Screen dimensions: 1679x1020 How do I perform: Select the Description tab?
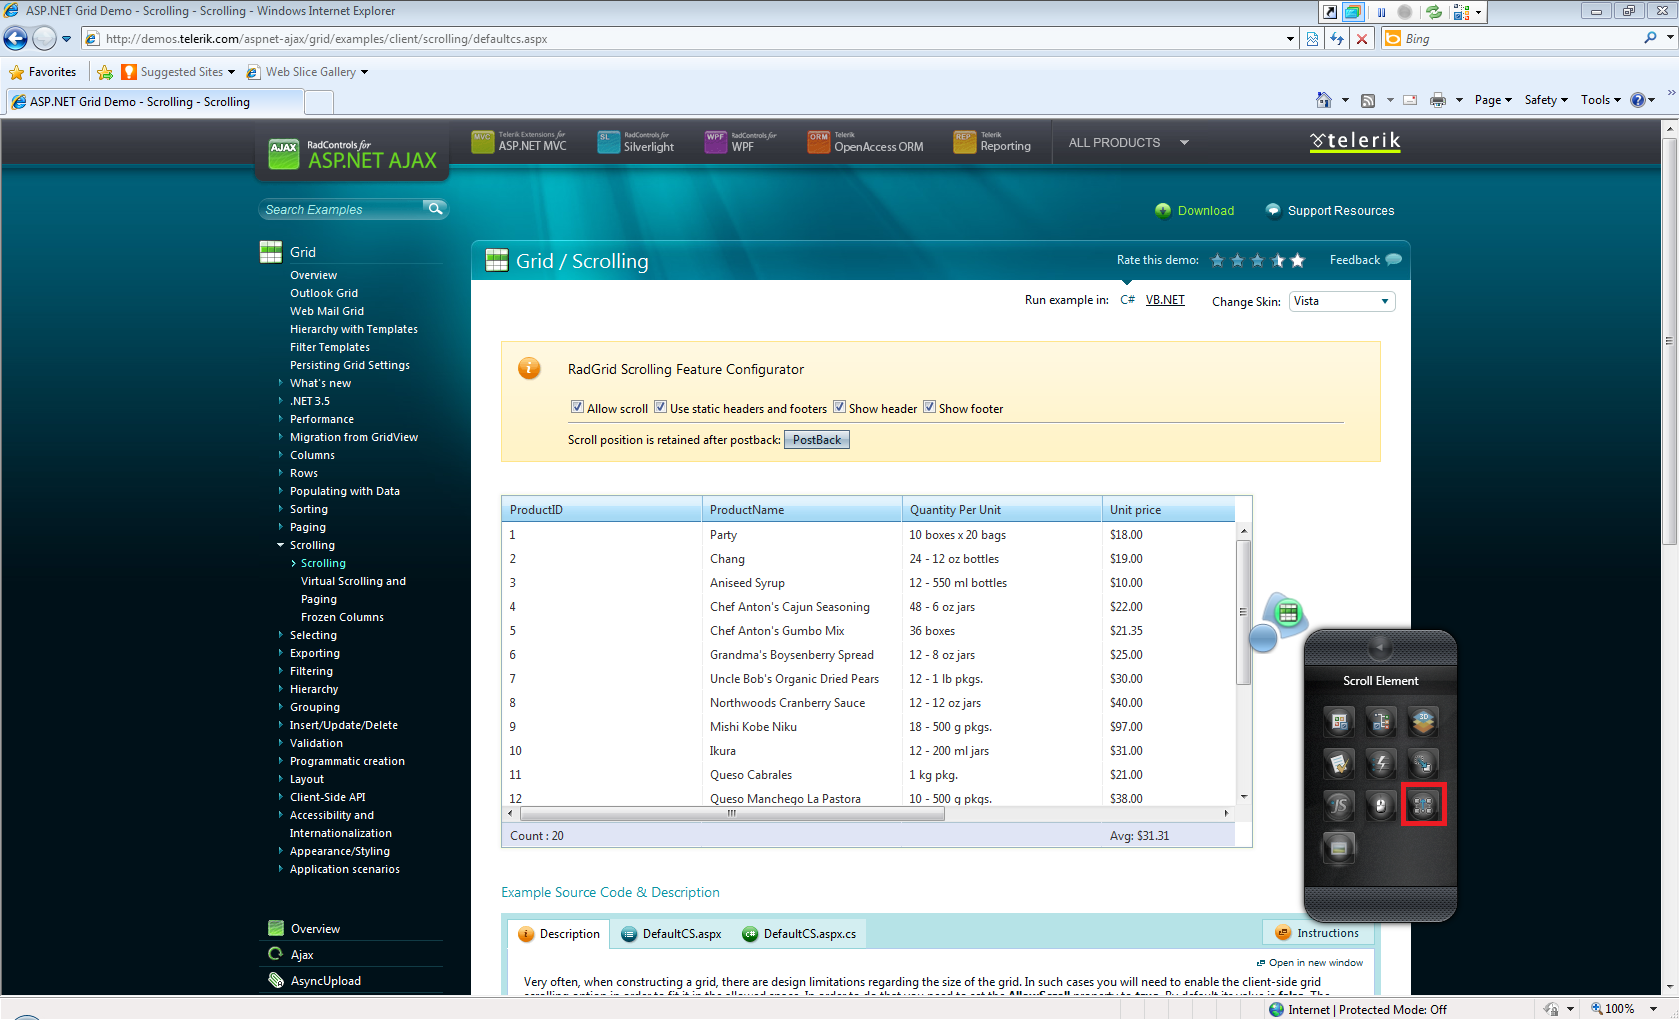558,934
